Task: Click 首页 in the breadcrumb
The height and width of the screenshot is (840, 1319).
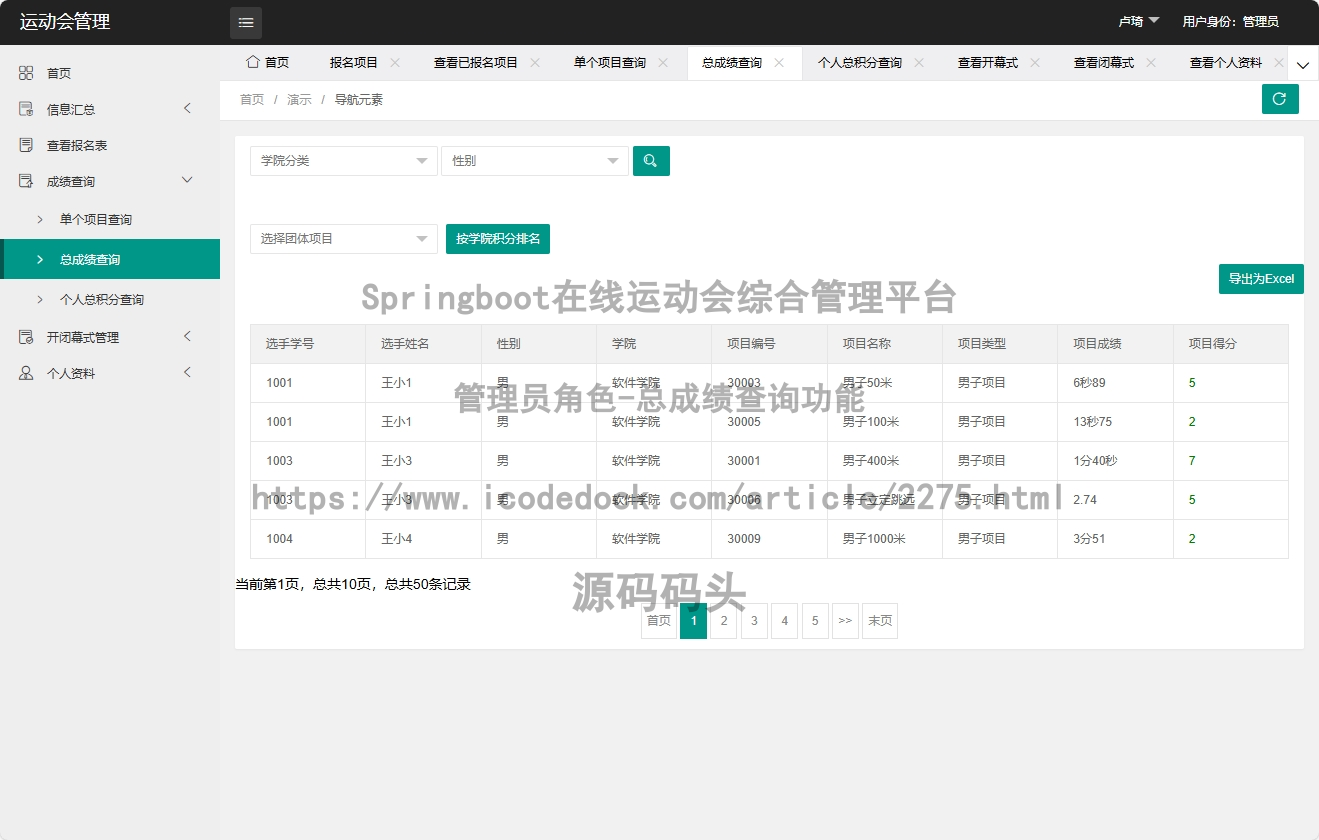Action: [x=252, y=100]
